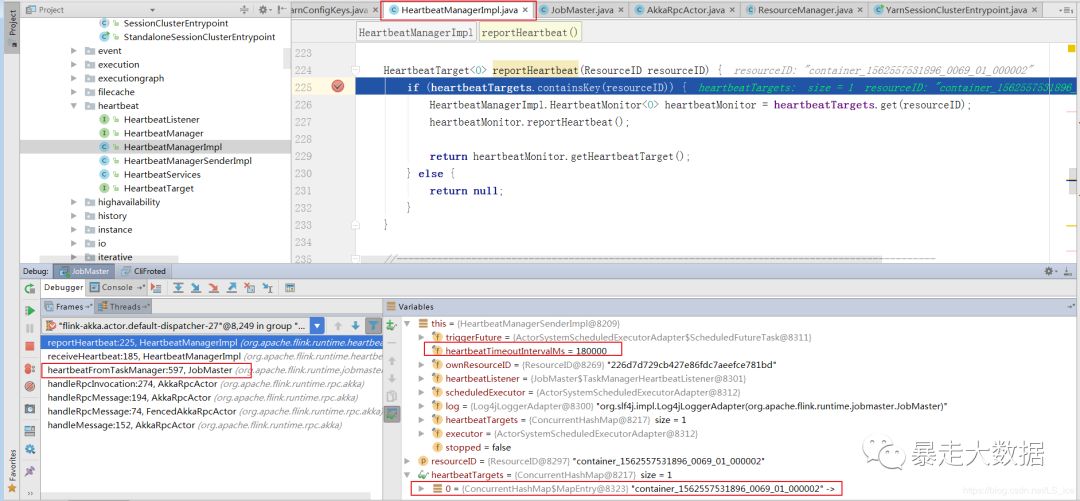The width and height of the screenshot is (1080, 501).
Task: Expand the event folder
Action: point(74,51)
